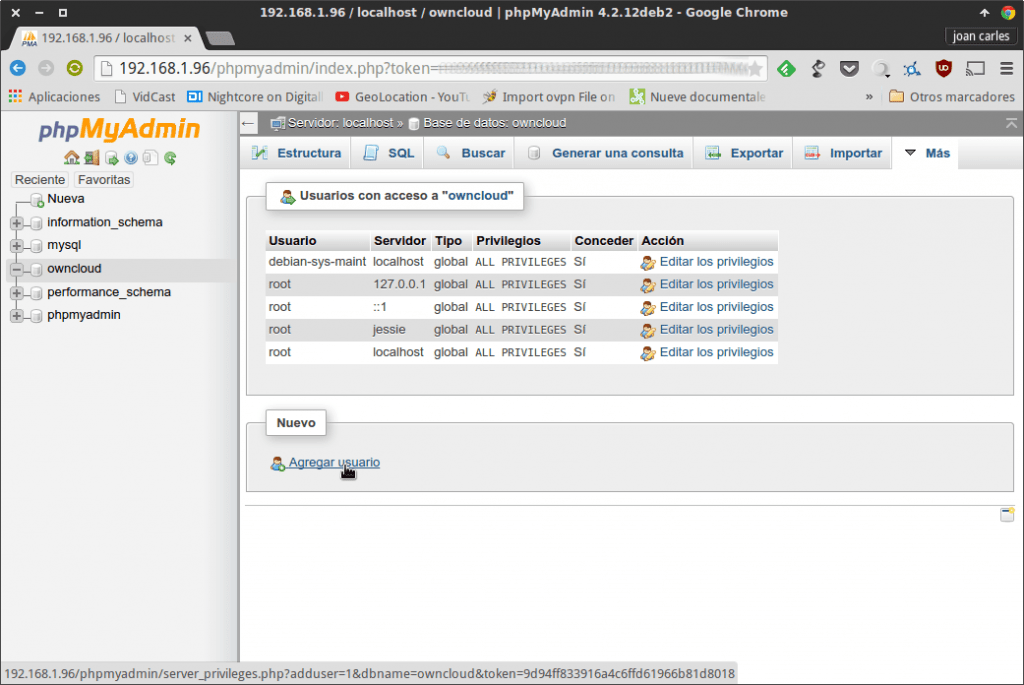Collapse the query box with top-right arrow

click(1011, 122)
